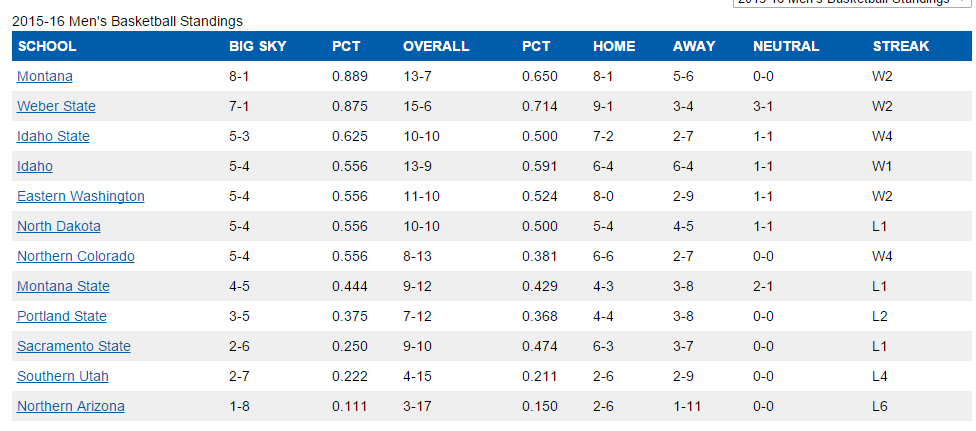Click the SCHOOL column header
The height and width of the screenshot is (431, 976).
click(x=47, y=46)
